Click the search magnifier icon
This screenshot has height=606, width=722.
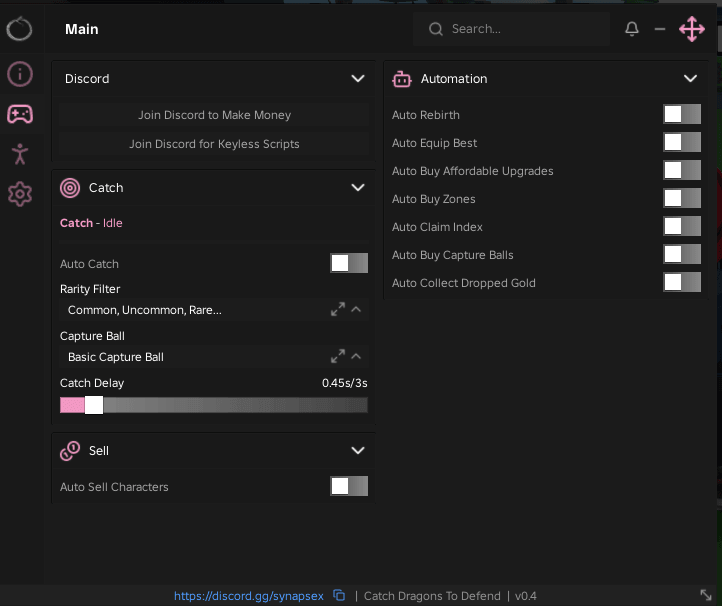point(436,29)
